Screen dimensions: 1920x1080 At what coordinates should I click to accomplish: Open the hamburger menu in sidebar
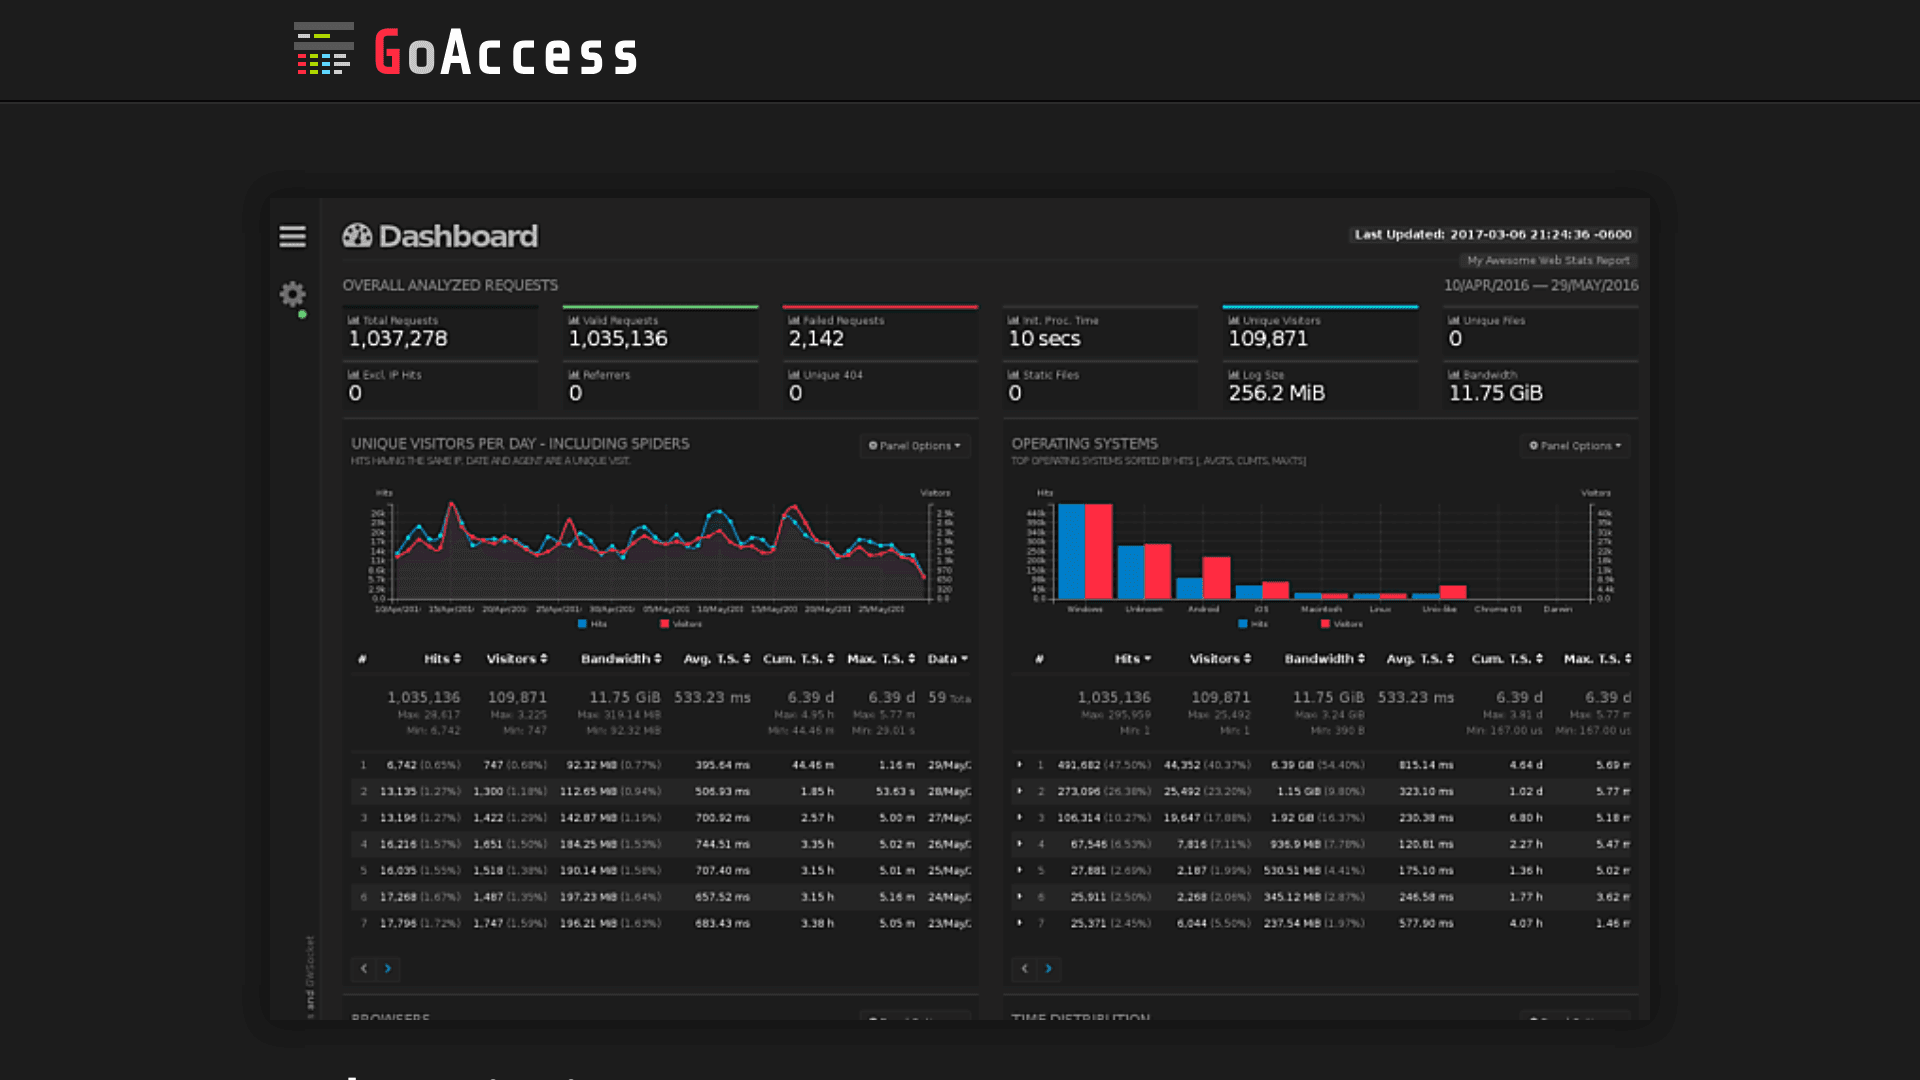(x=292, y=236)
